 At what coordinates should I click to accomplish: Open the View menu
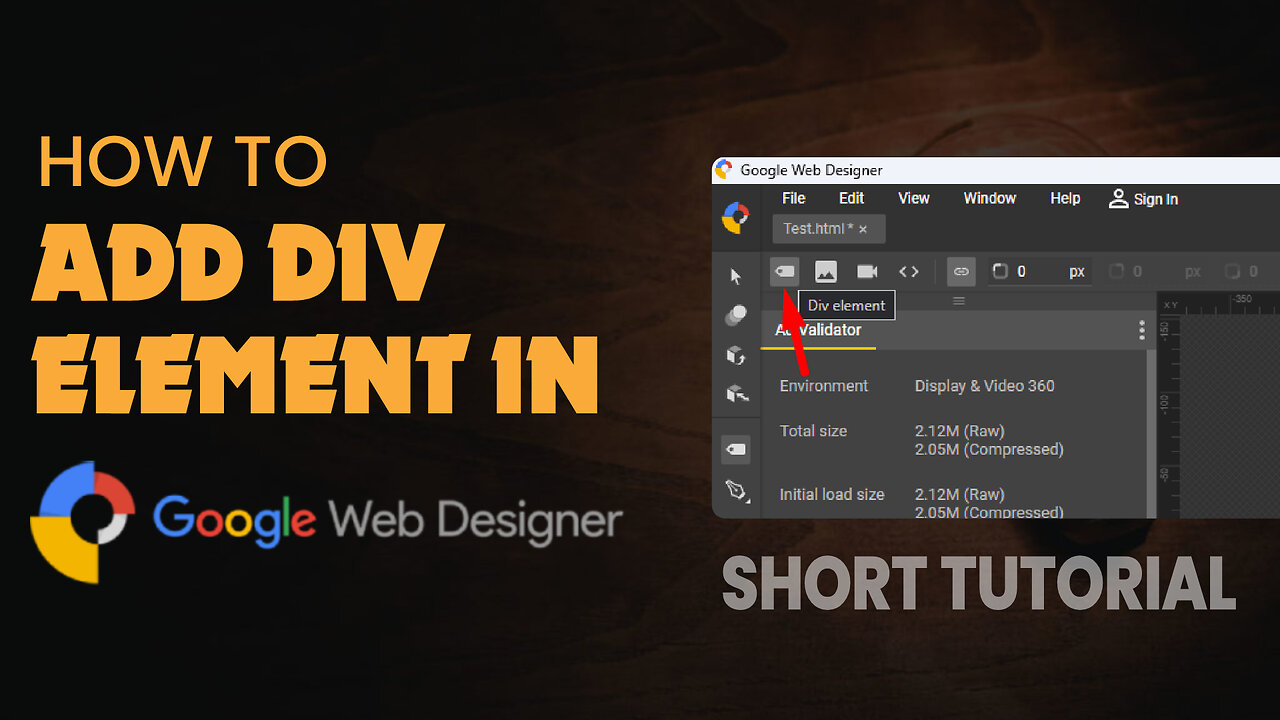click(x=914, y=198)
